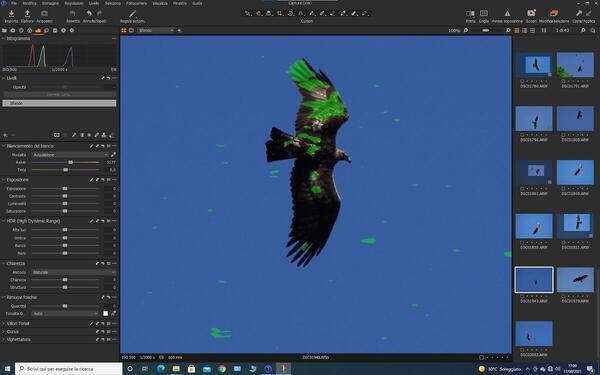Image resolution: width=600 pixels, height=375 pixels.
Task: Select the rotate/straighten cursor tool
Action: pos(290,14)
